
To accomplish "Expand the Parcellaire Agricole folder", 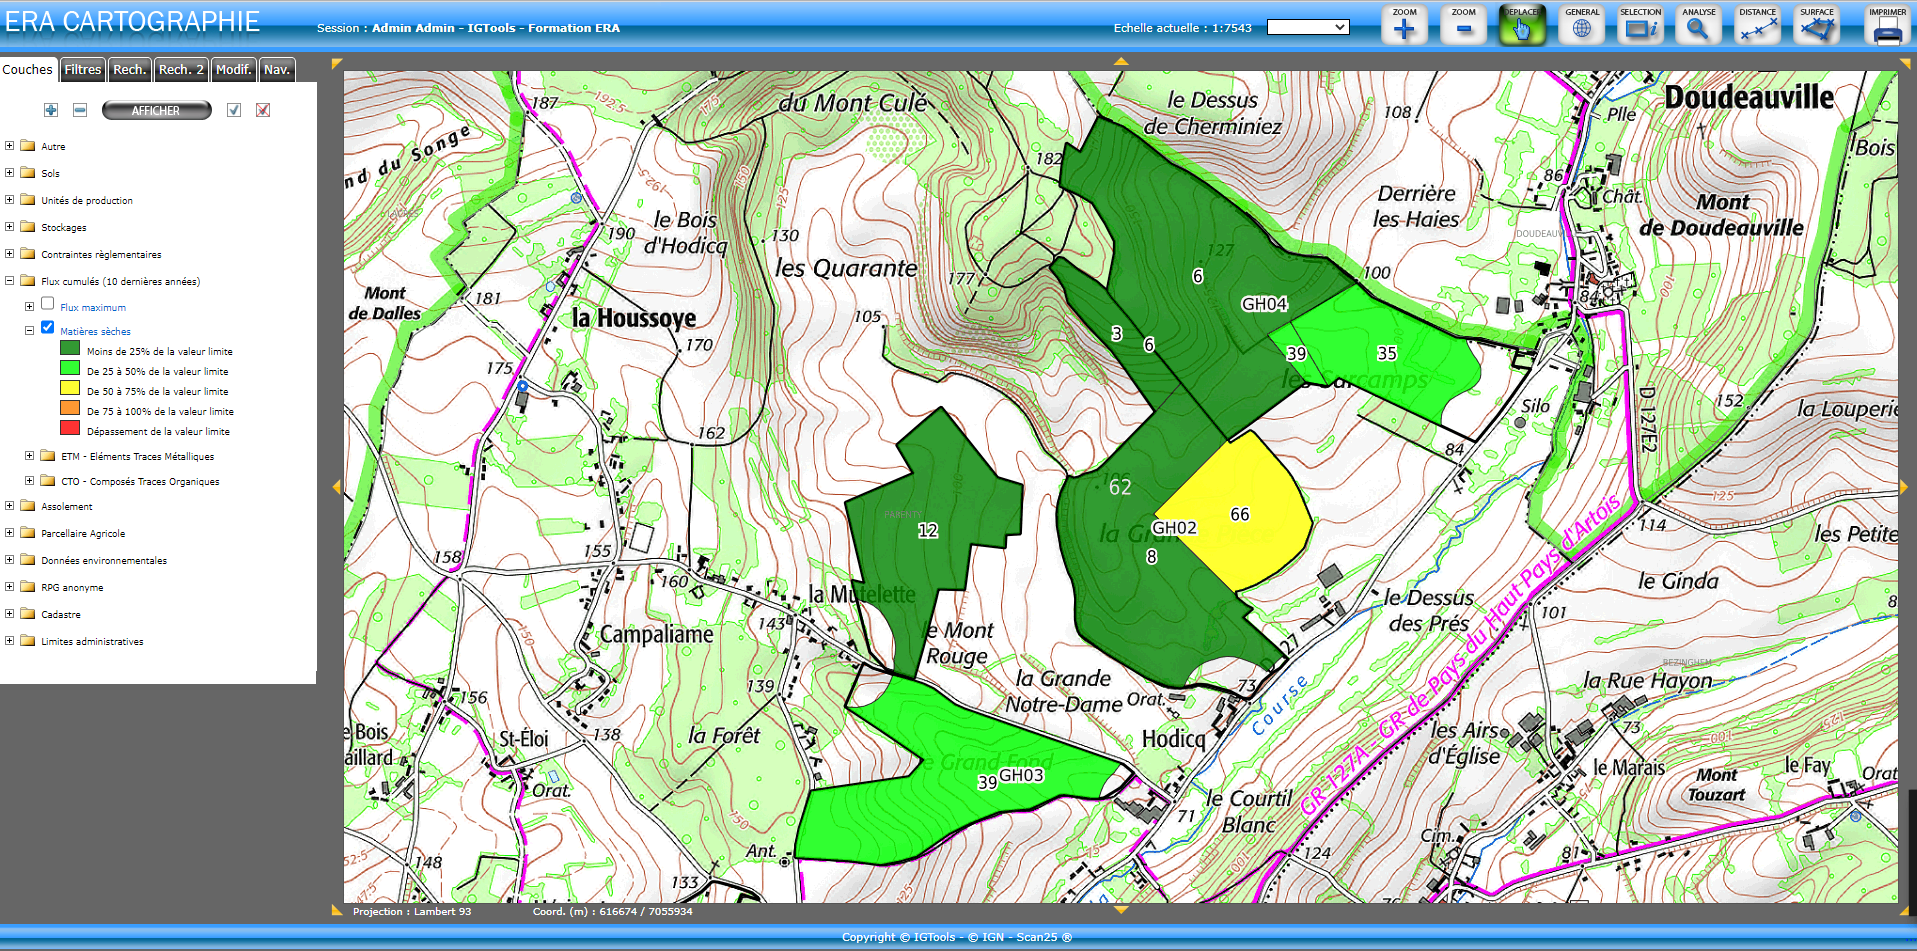I will pyautogui.click(x=10, y=533).
